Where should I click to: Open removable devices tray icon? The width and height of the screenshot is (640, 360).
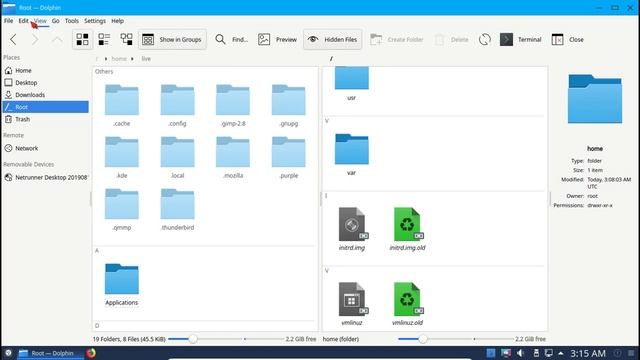point(536,353)
